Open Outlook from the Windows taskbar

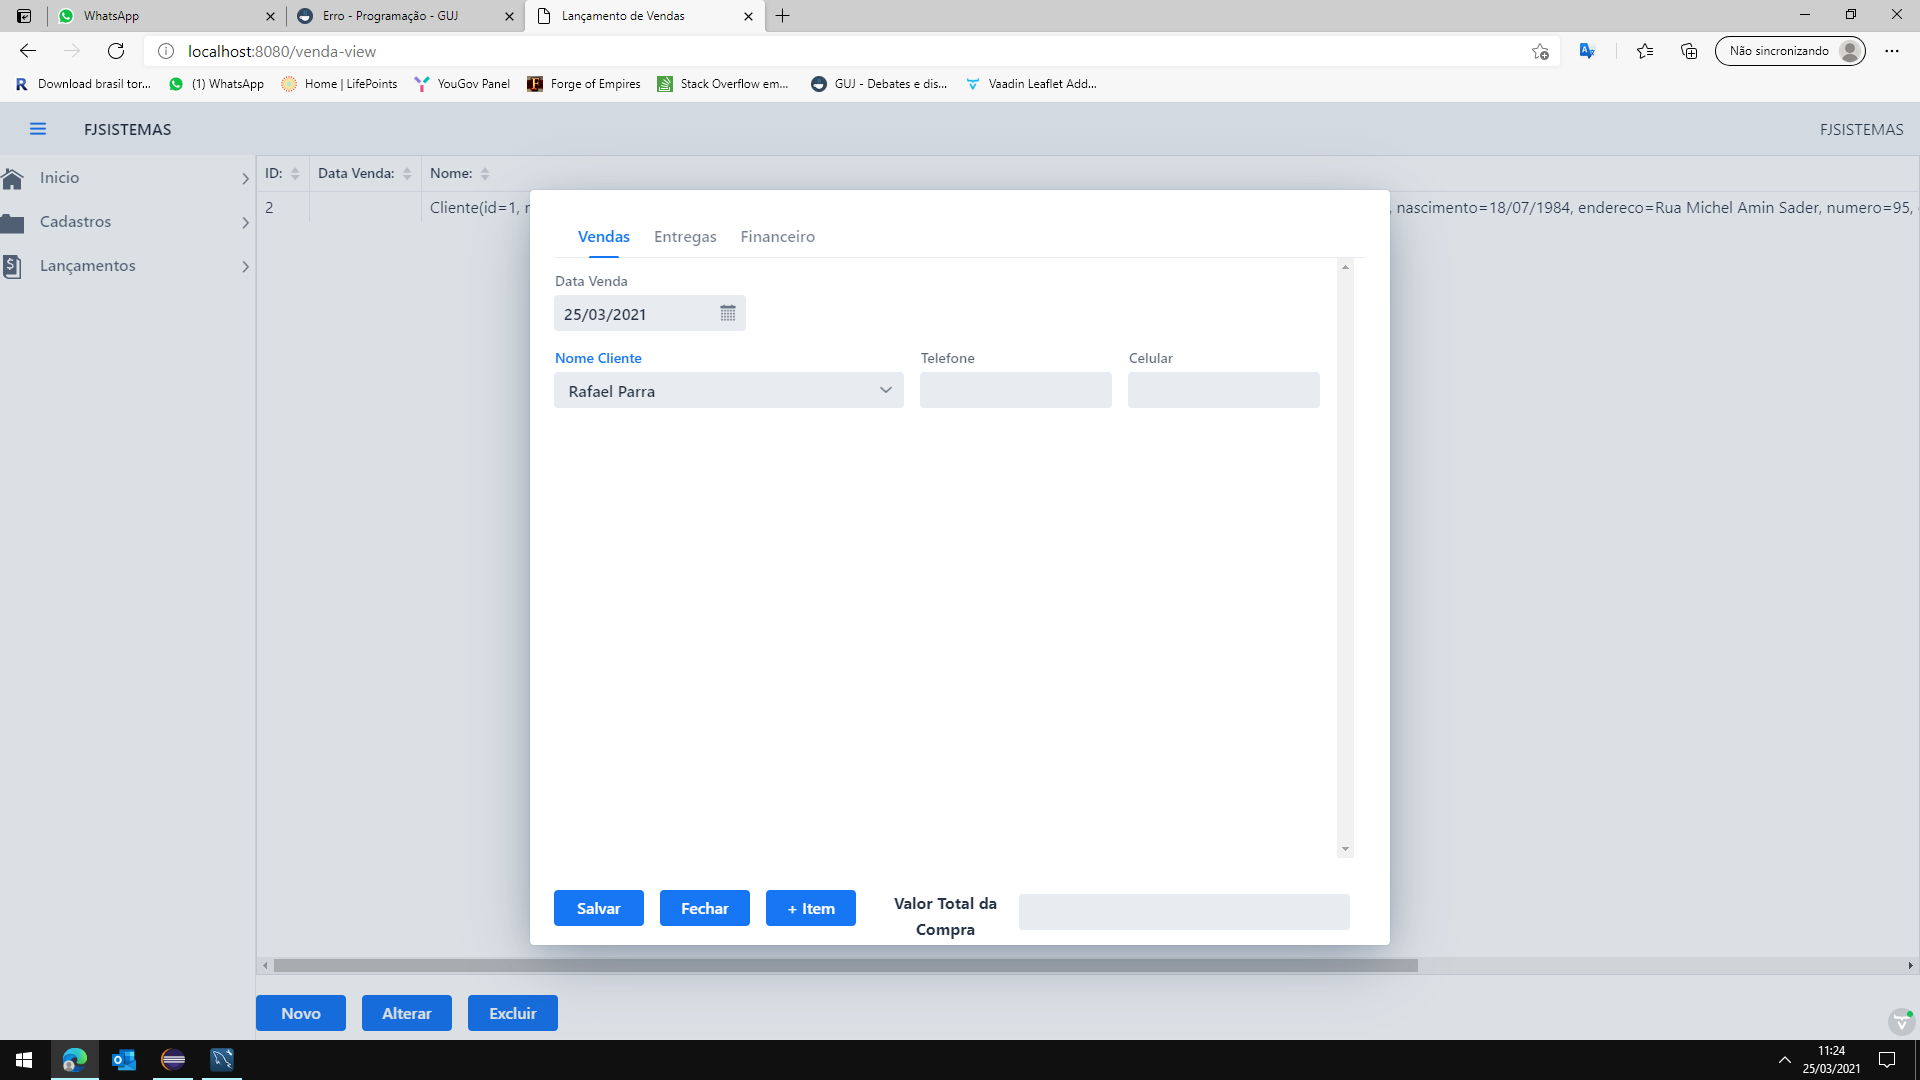point(124,1060)
